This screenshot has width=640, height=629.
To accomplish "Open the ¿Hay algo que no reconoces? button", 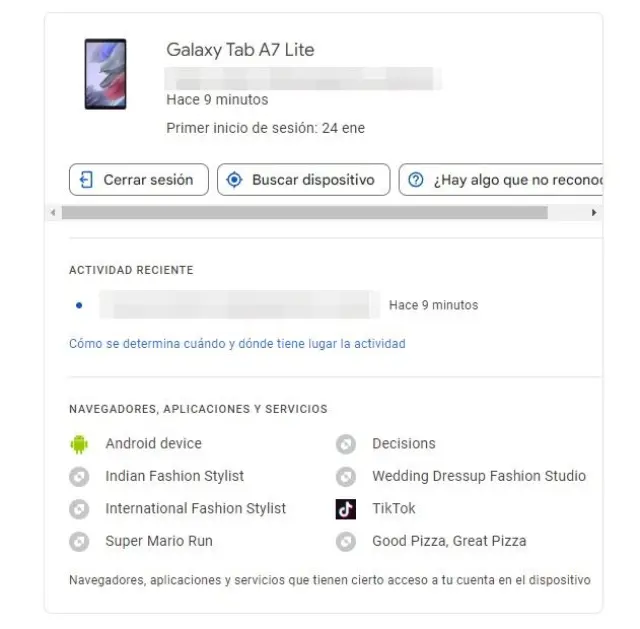I will pos(503,180).
